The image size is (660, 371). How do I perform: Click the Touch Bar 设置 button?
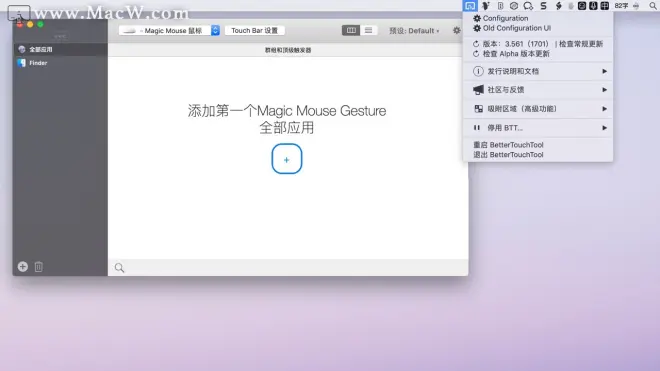tap(255, 30)
